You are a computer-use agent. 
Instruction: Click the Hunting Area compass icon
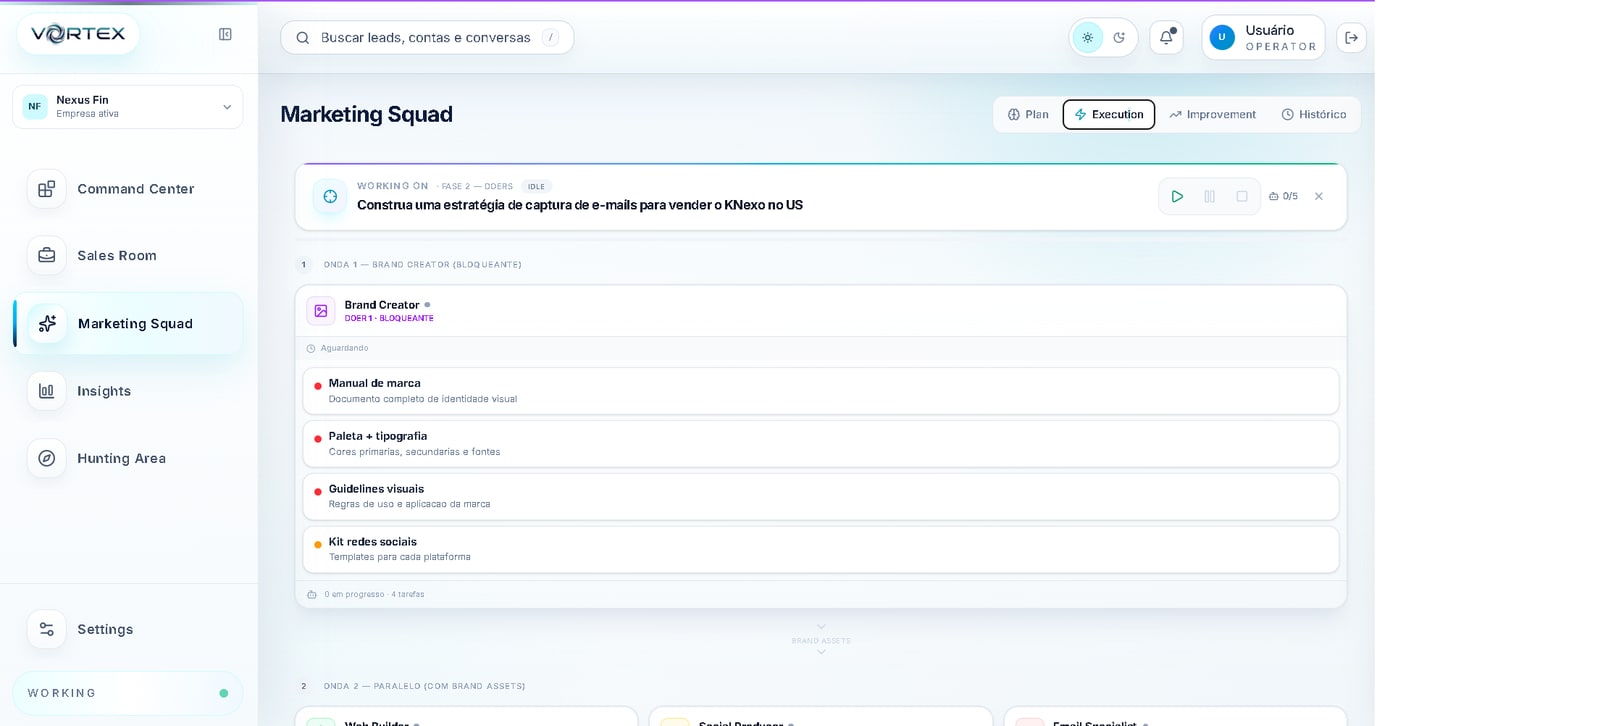click(46, 458)
